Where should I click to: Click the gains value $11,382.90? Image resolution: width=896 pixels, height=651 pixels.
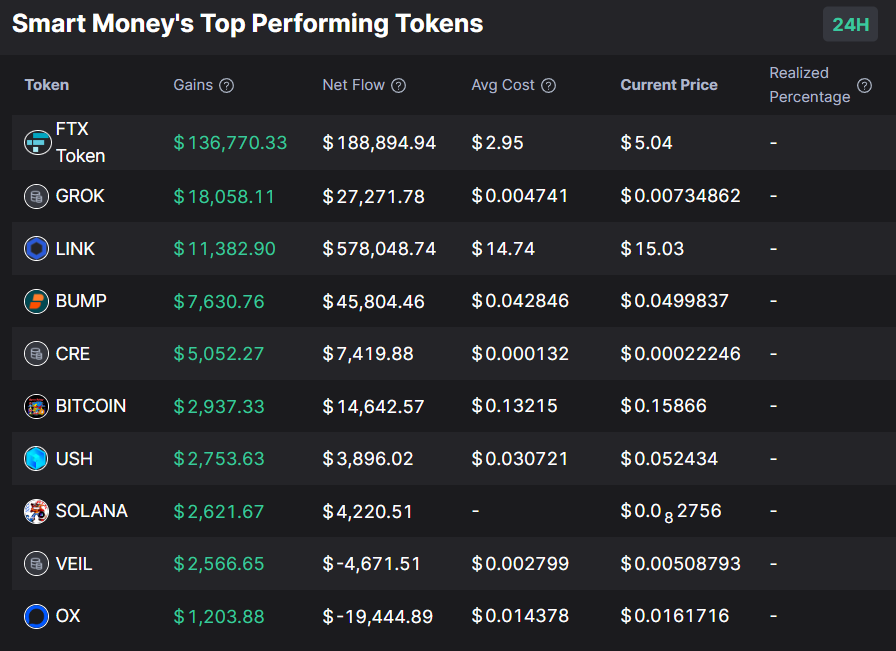(225, 249)
